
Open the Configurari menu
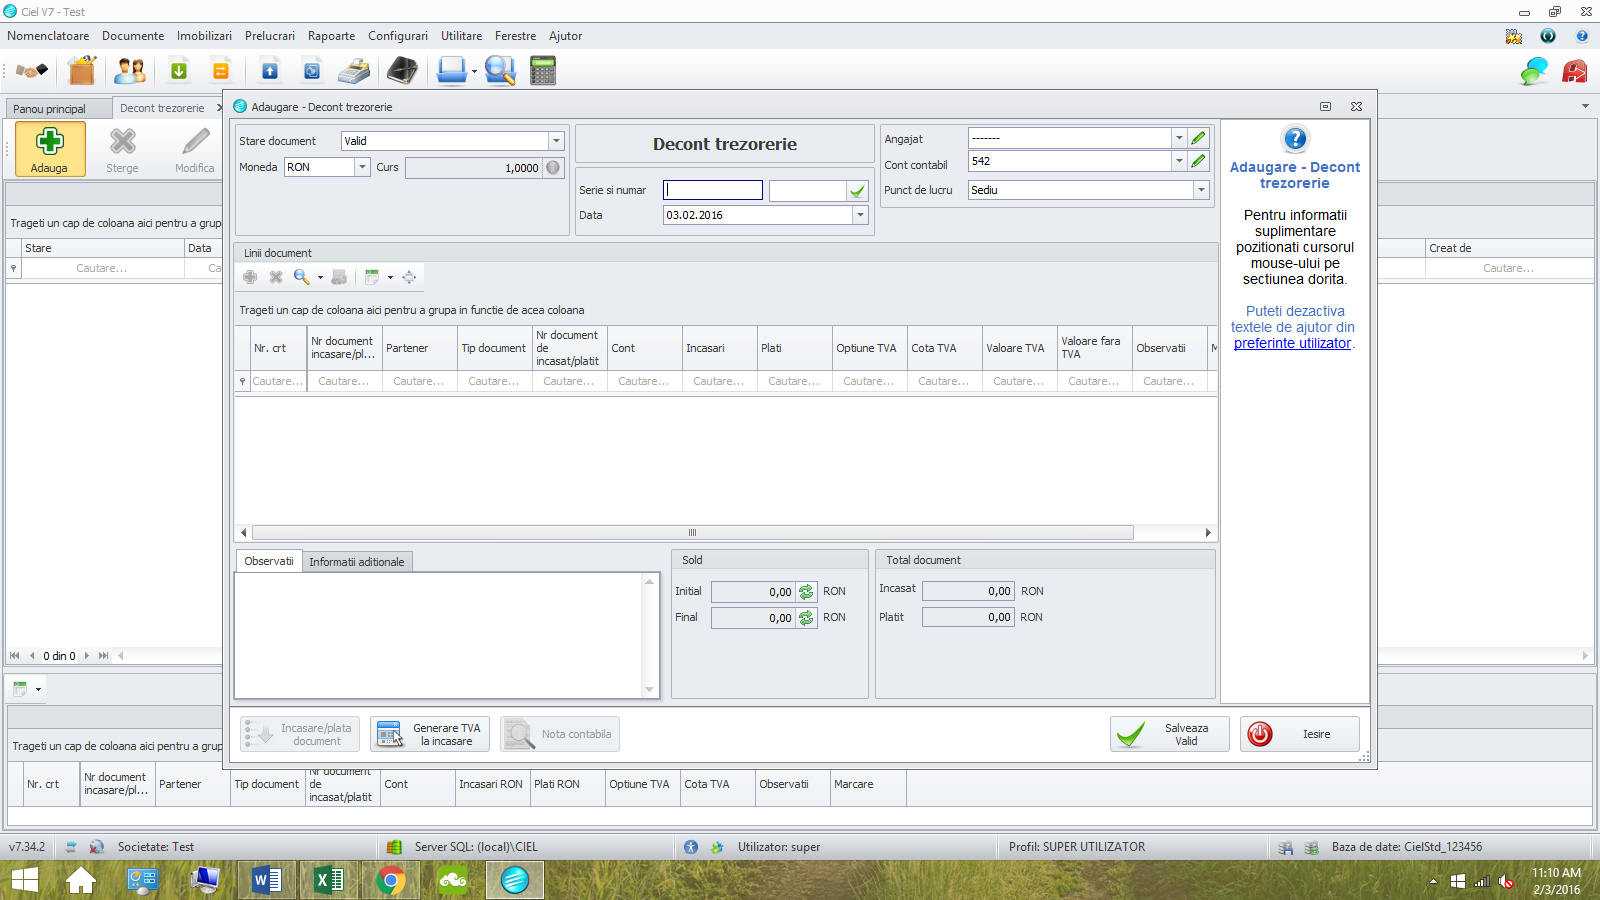pyautogui.click(x=398, y=36)
